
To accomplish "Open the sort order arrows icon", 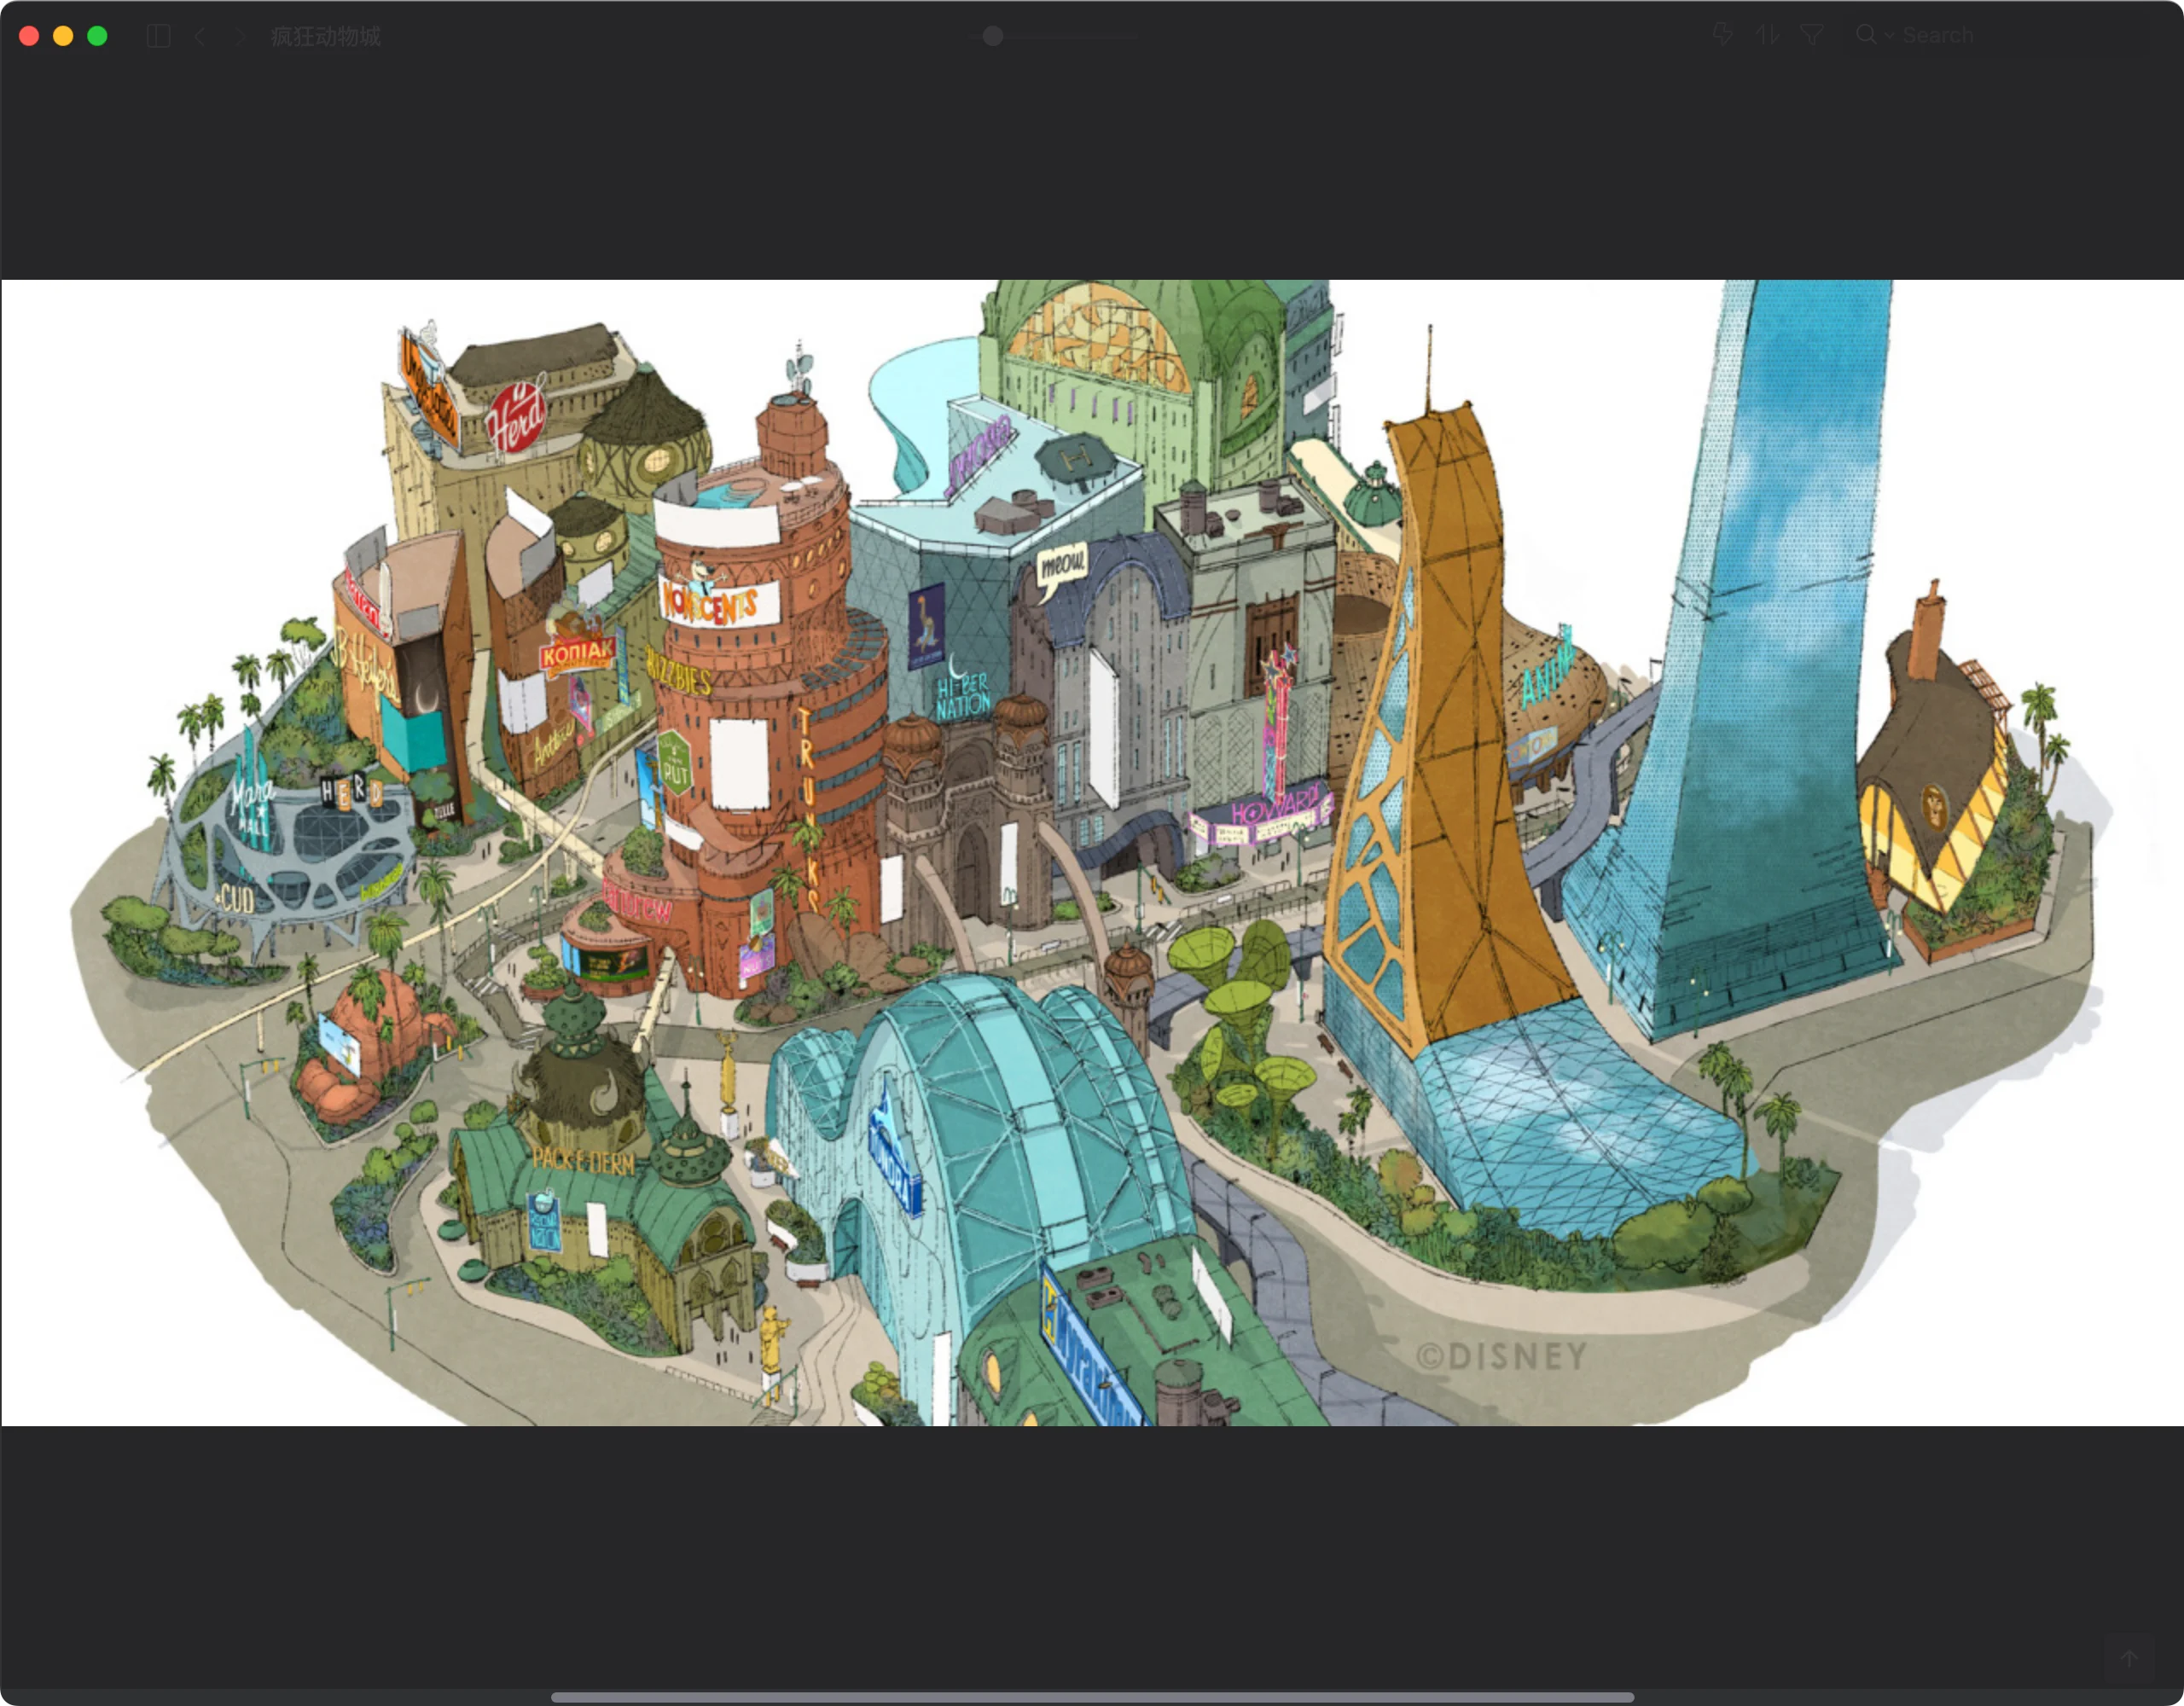I will tap(1768, 35).
